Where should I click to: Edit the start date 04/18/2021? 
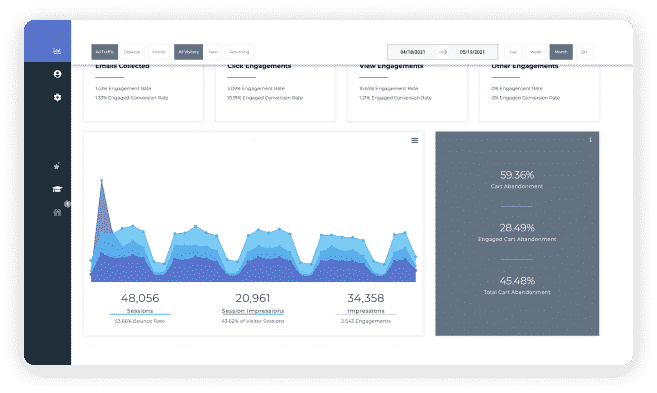click(412, 52)
